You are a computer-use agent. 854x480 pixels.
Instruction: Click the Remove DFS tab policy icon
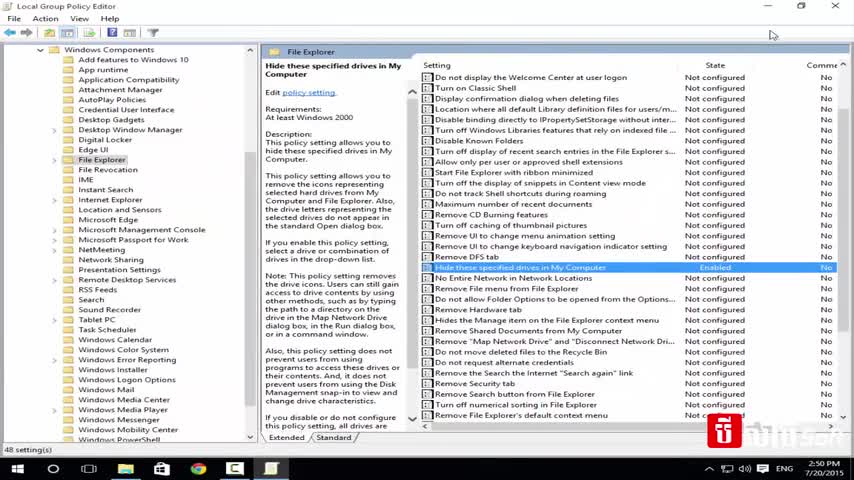[x=428, y=257]
